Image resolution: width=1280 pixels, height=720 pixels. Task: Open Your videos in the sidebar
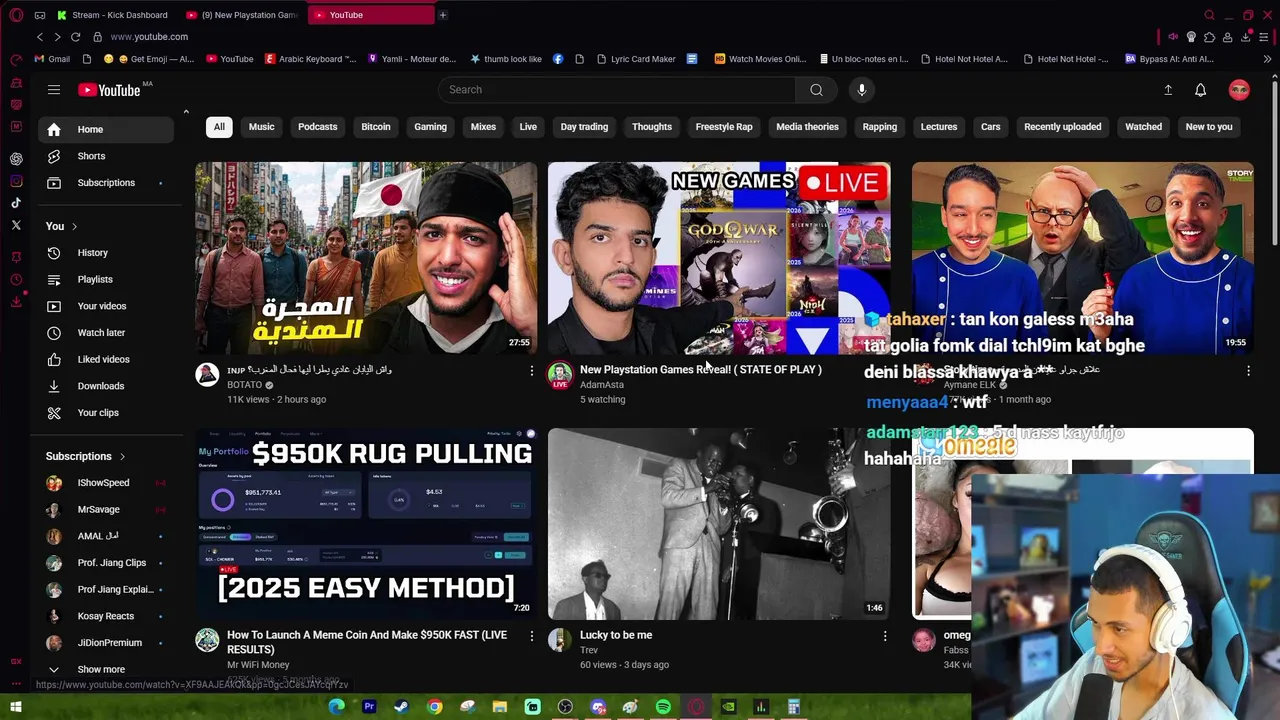105,306
